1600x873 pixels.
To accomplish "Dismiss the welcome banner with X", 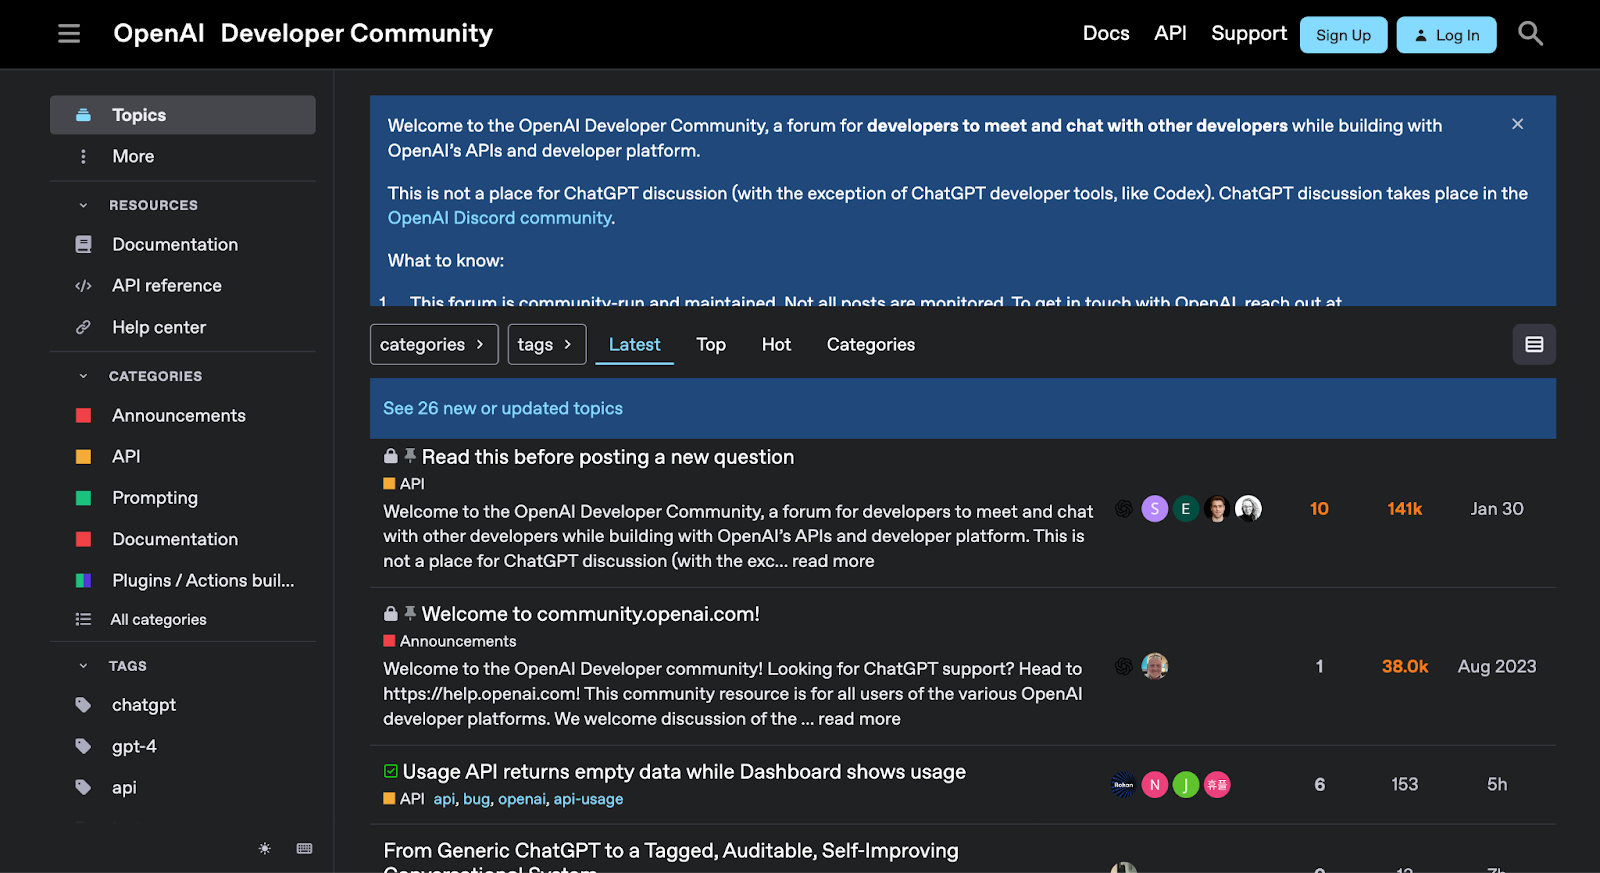I will pos(1517,124).
